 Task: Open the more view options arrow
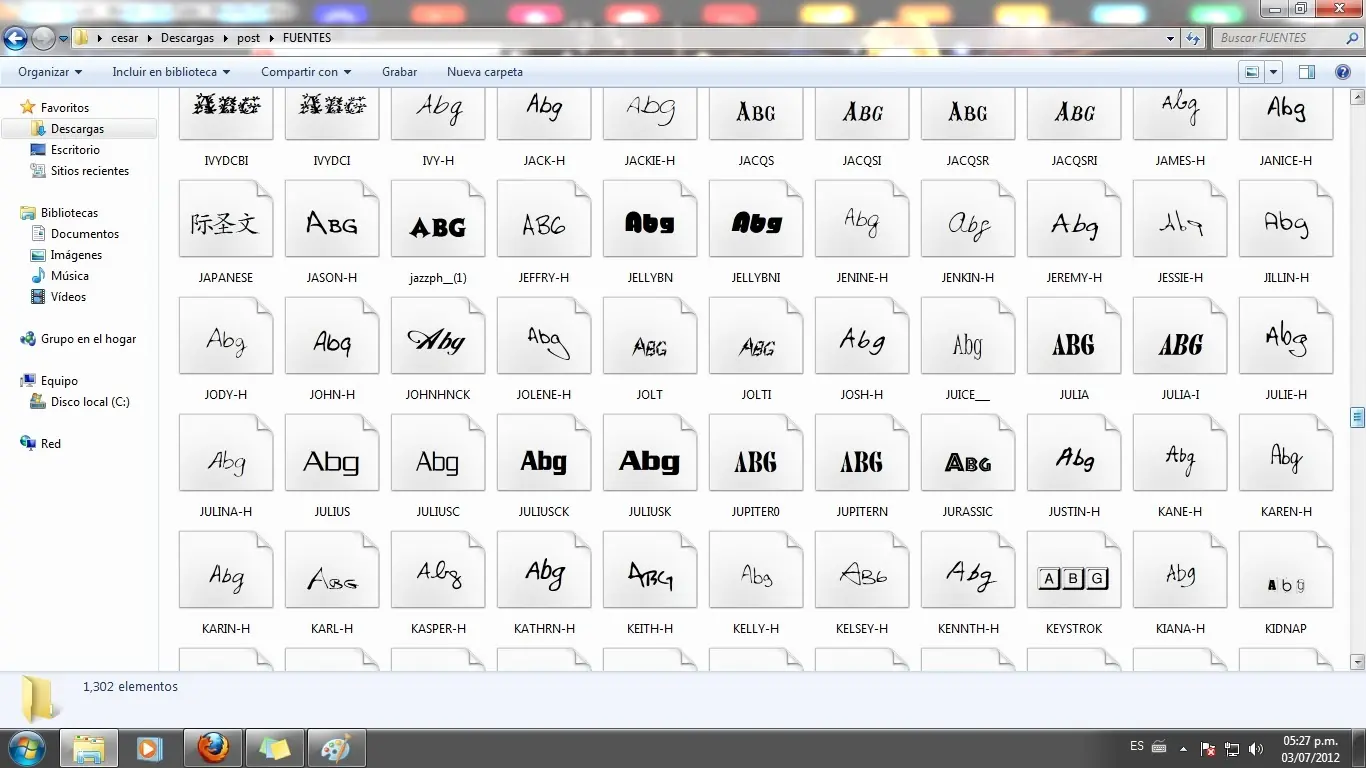[1274, 72]
